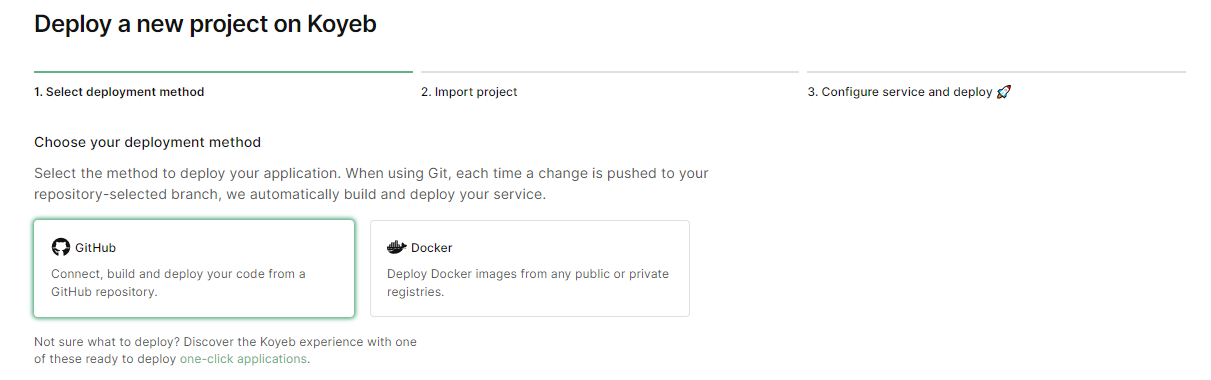
Task: Click the Docker label text
Action: [432, 248]
